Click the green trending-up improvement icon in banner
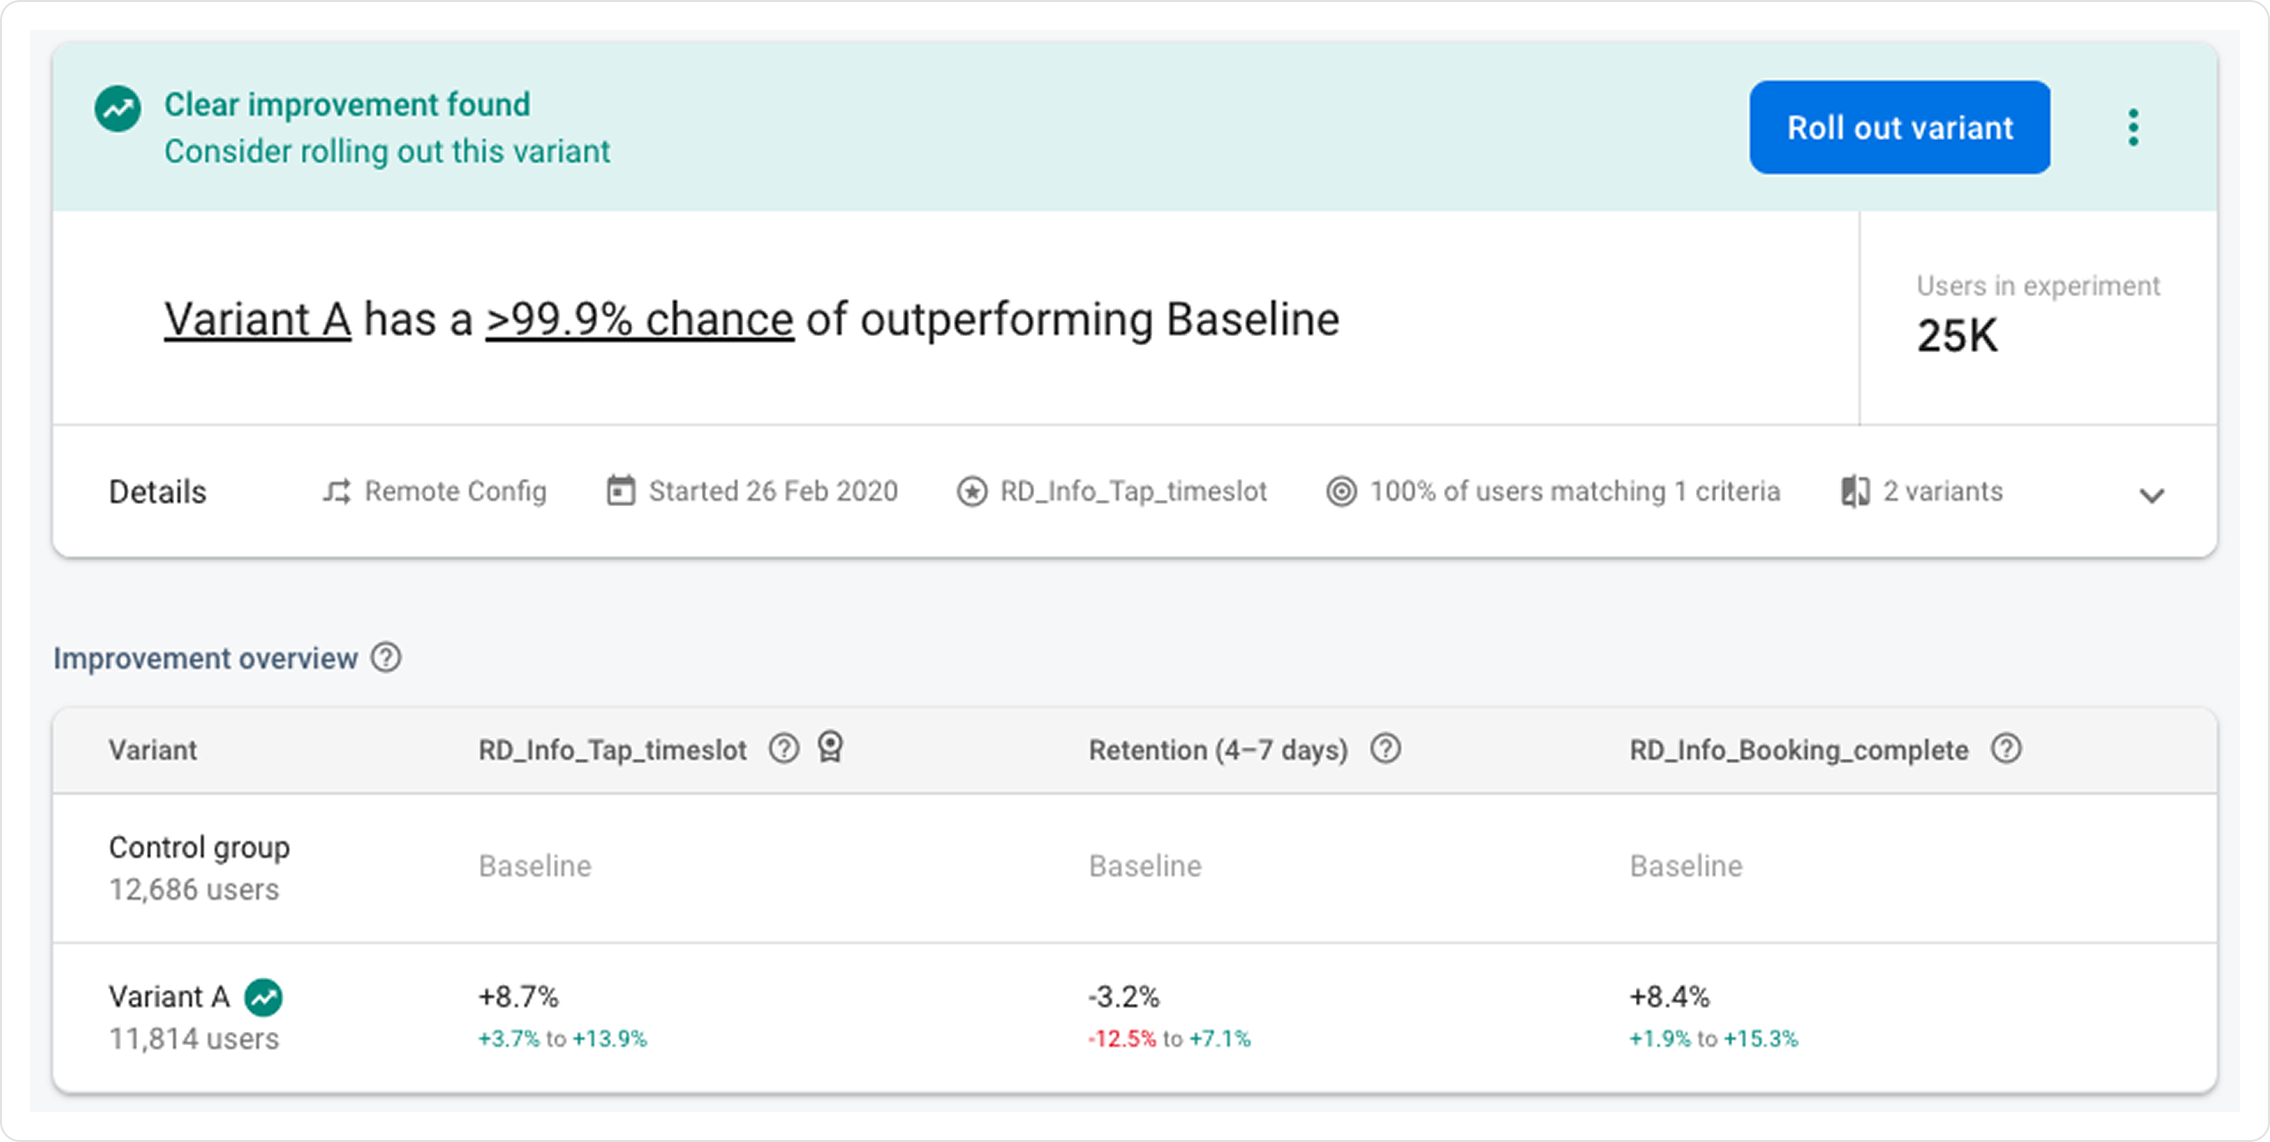Viewport: 2270px width, 1142px height. tap(118, 109)
